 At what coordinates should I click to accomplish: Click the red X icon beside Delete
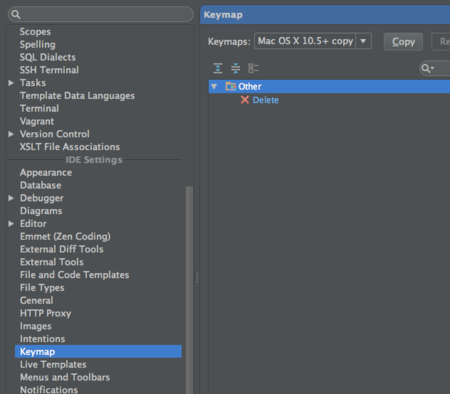[245, 100]
